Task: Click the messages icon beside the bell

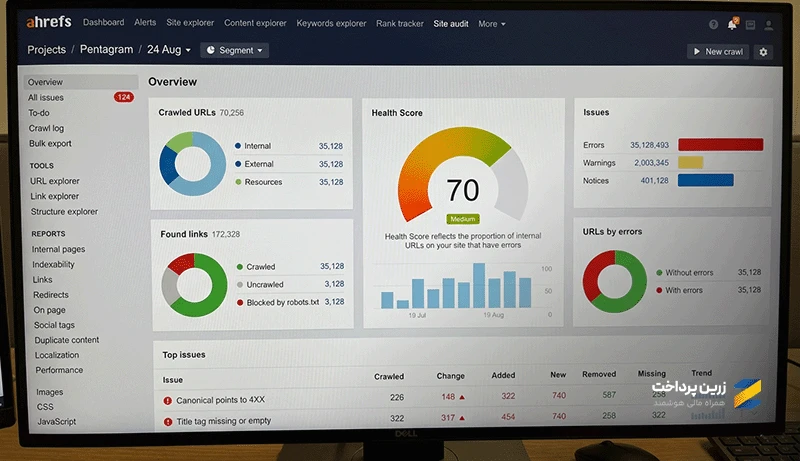Action: pyautogui.click(x=750, y=24)
